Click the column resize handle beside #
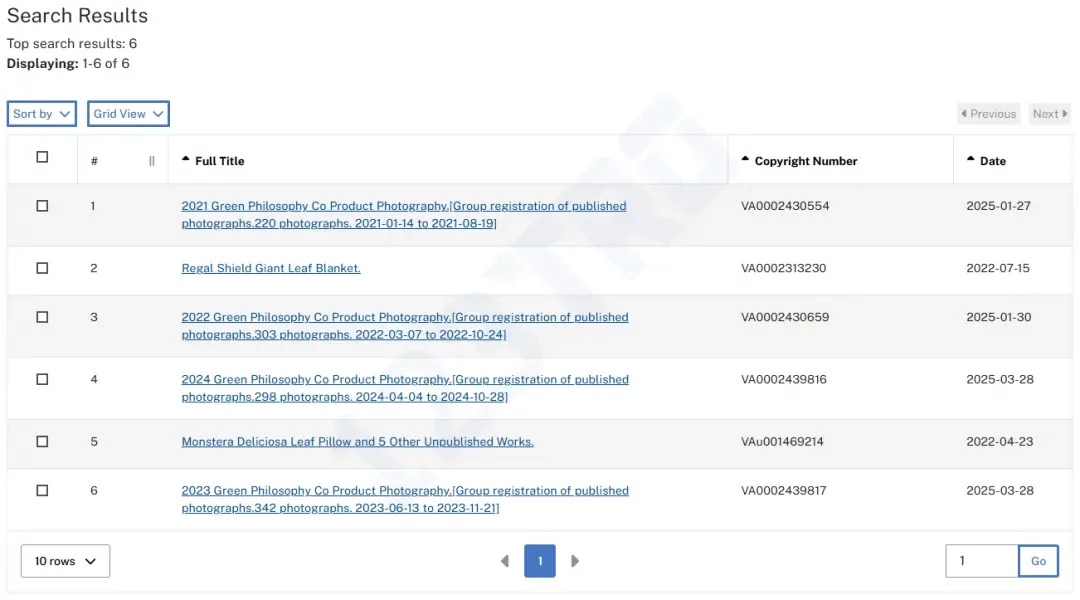Screen dimensions: 1080x600 (x=152, y=161)
